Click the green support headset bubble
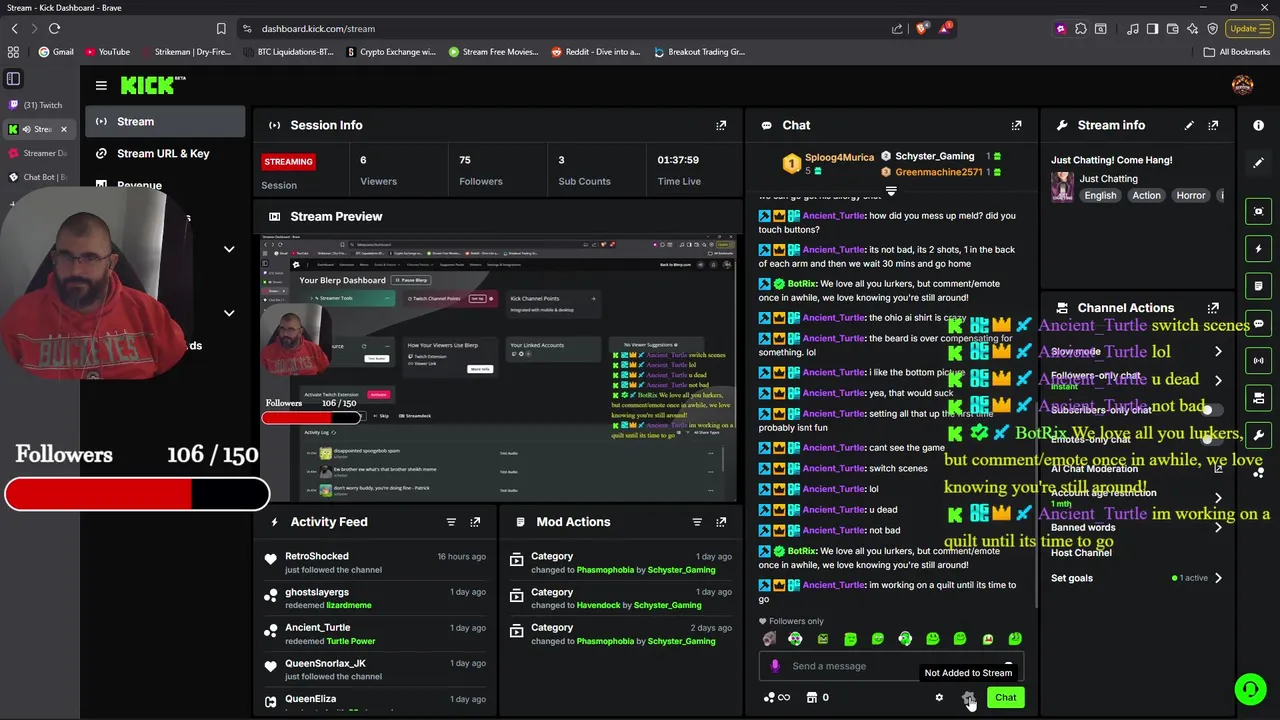The width and height of the screenshot is (1280, 720). [1250, 689]
